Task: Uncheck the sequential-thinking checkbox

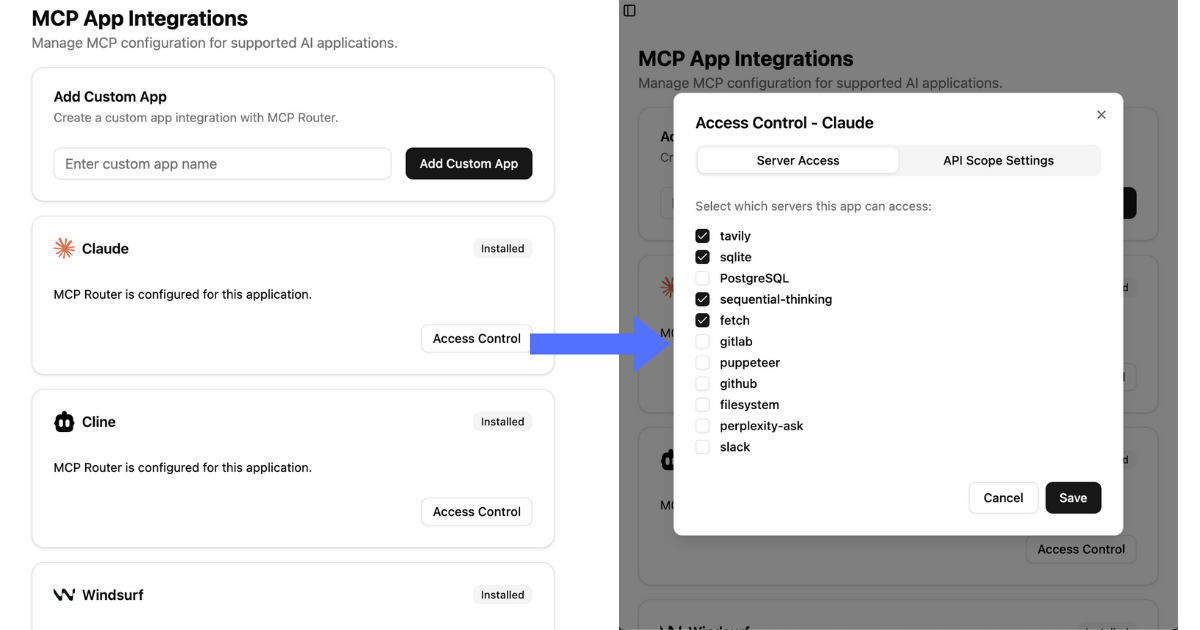Action: [x=702, y=299]
